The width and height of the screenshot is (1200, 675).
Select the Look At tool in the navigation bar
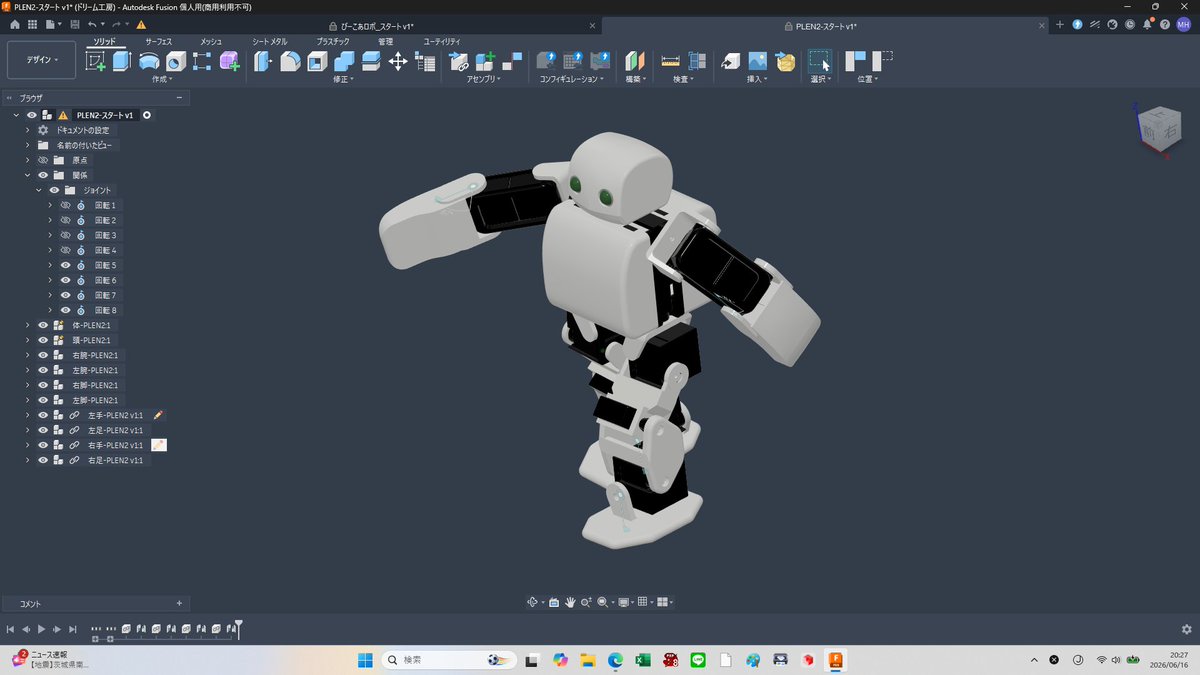coord(554,602)
